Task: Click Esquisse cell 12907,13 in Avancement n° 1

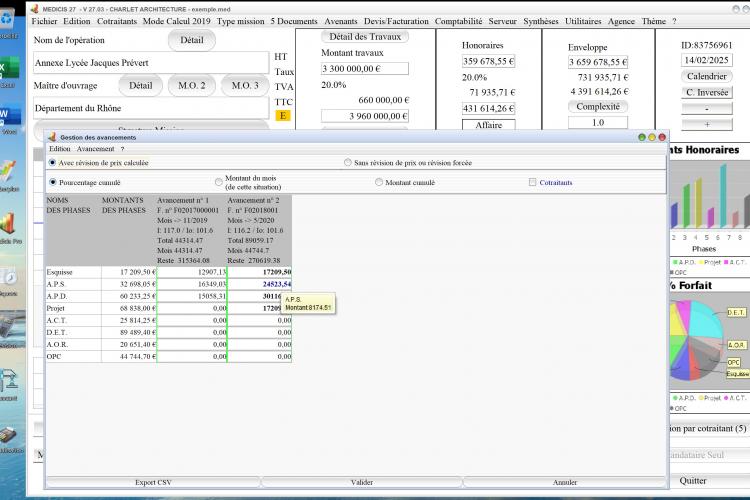Action: pyautogui.click(x=192, y=272)
